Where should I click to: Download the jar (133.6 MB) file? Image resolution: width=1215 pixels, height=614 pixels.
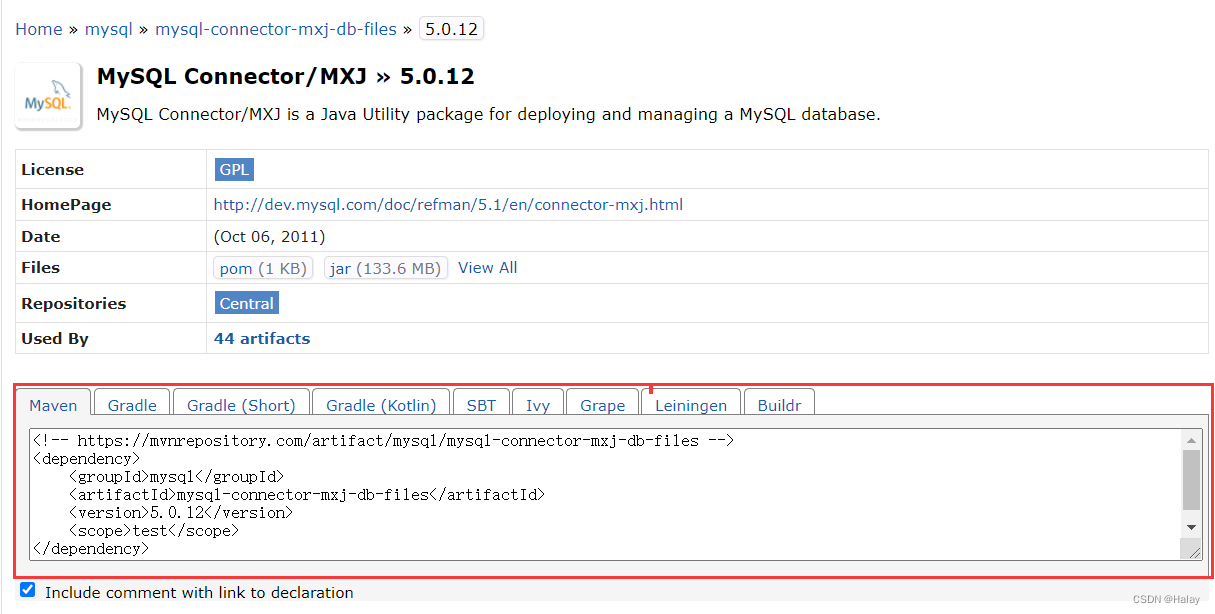coord(385,268)
